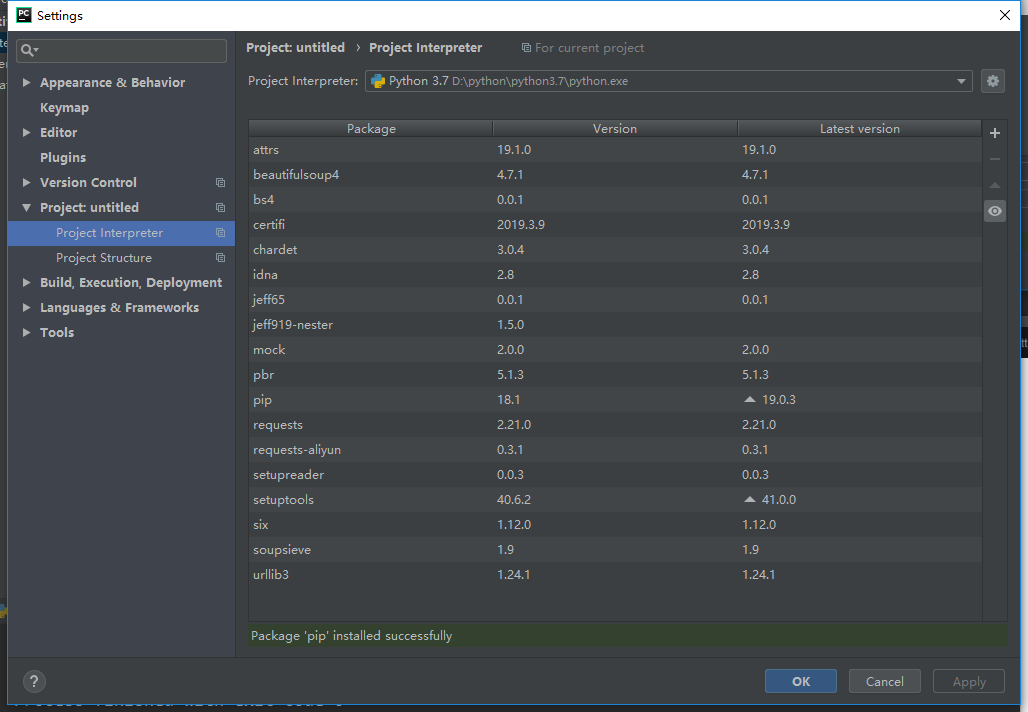Click the copy icon beside Project Interpreter
This screenshot has width=1028, height=712.
coord(220,233)
